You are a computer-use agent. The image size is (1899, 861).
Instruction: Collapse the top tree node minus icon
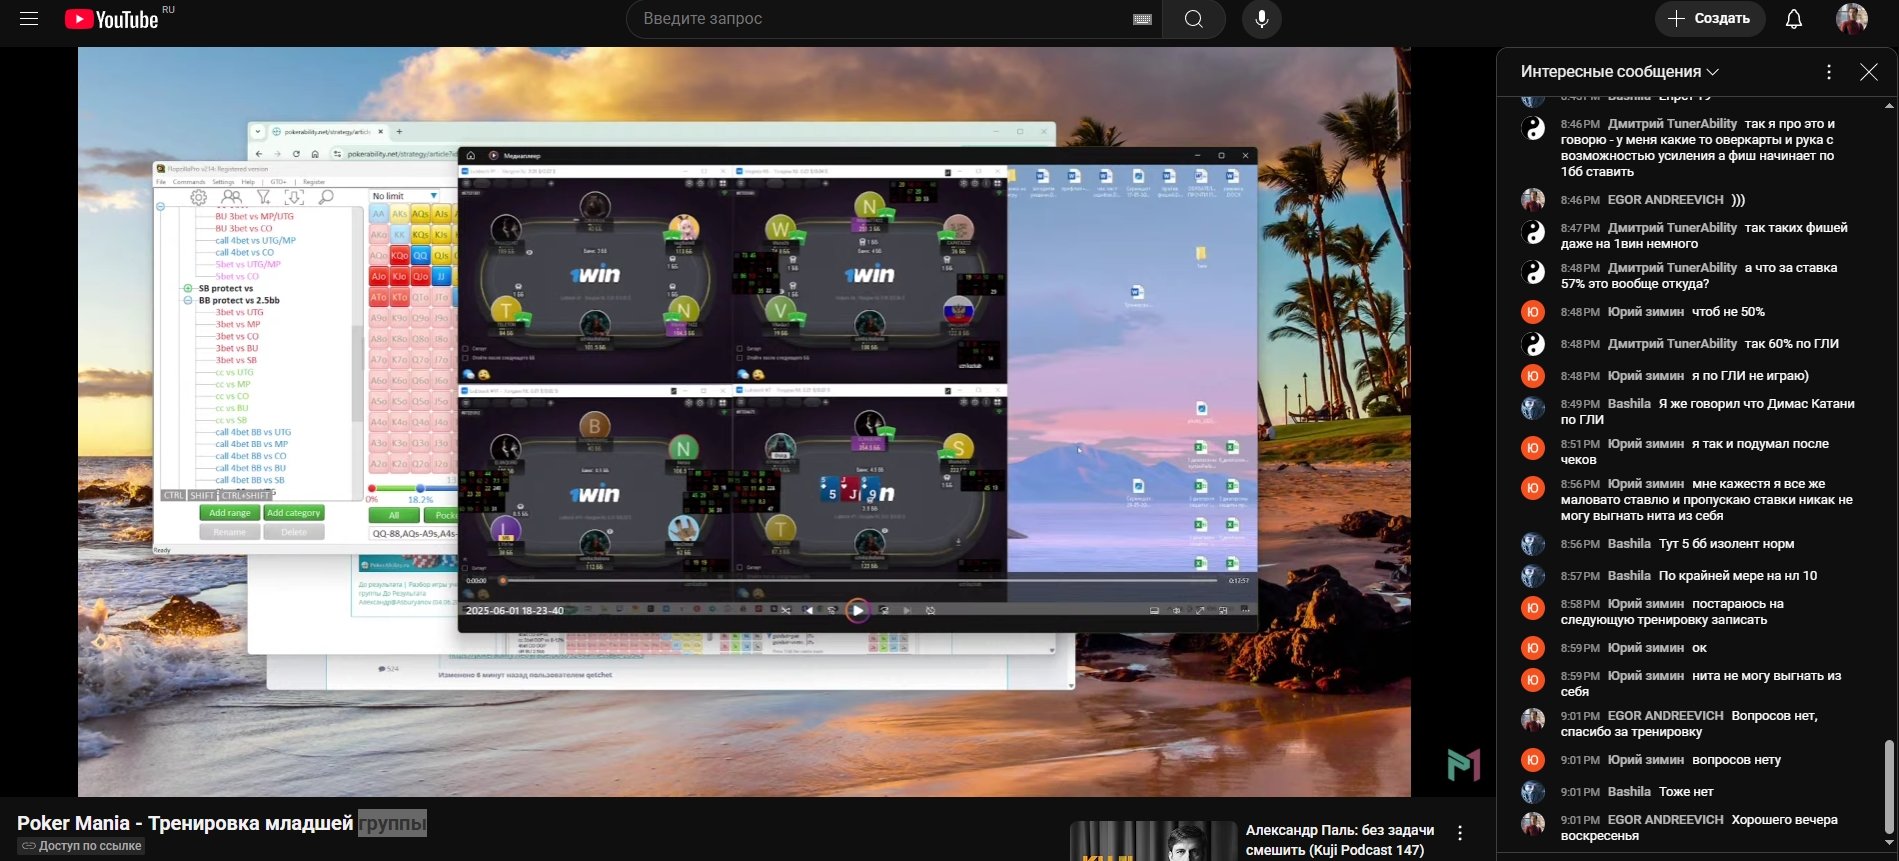[160, 206]
